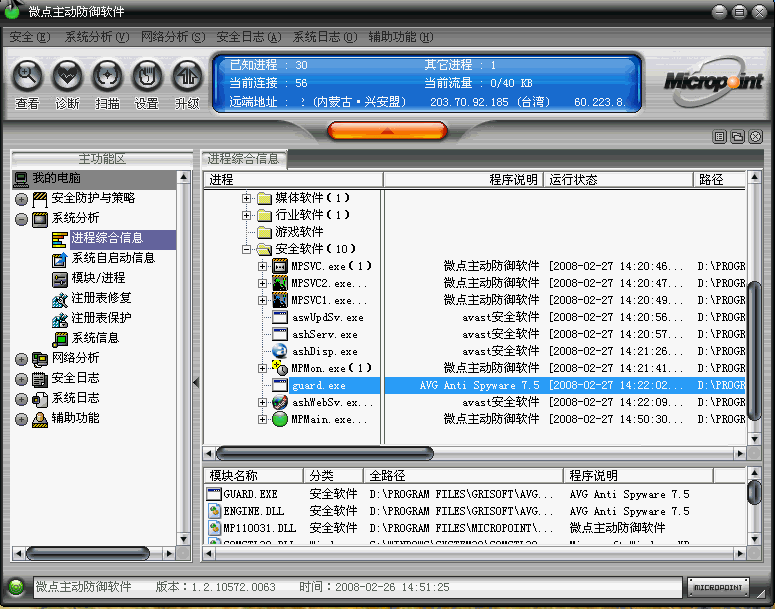Expand MPMon.exe process node
The width and height of the screenshot is (775, 609).
(262, 368)
